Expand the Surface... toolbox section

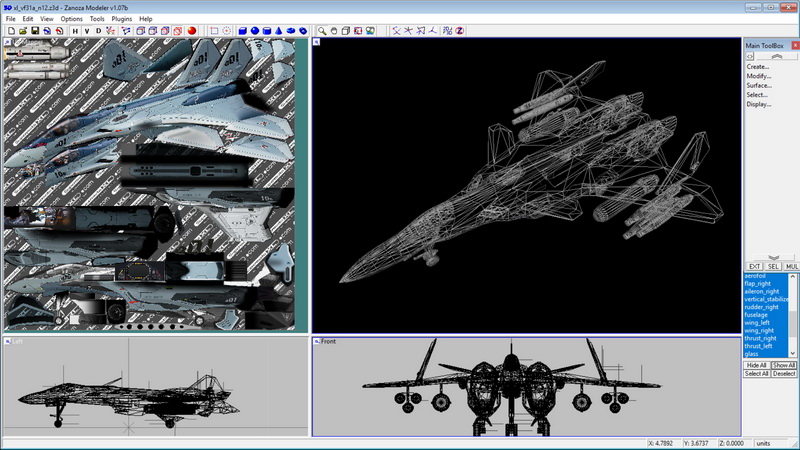pos(759,85)
